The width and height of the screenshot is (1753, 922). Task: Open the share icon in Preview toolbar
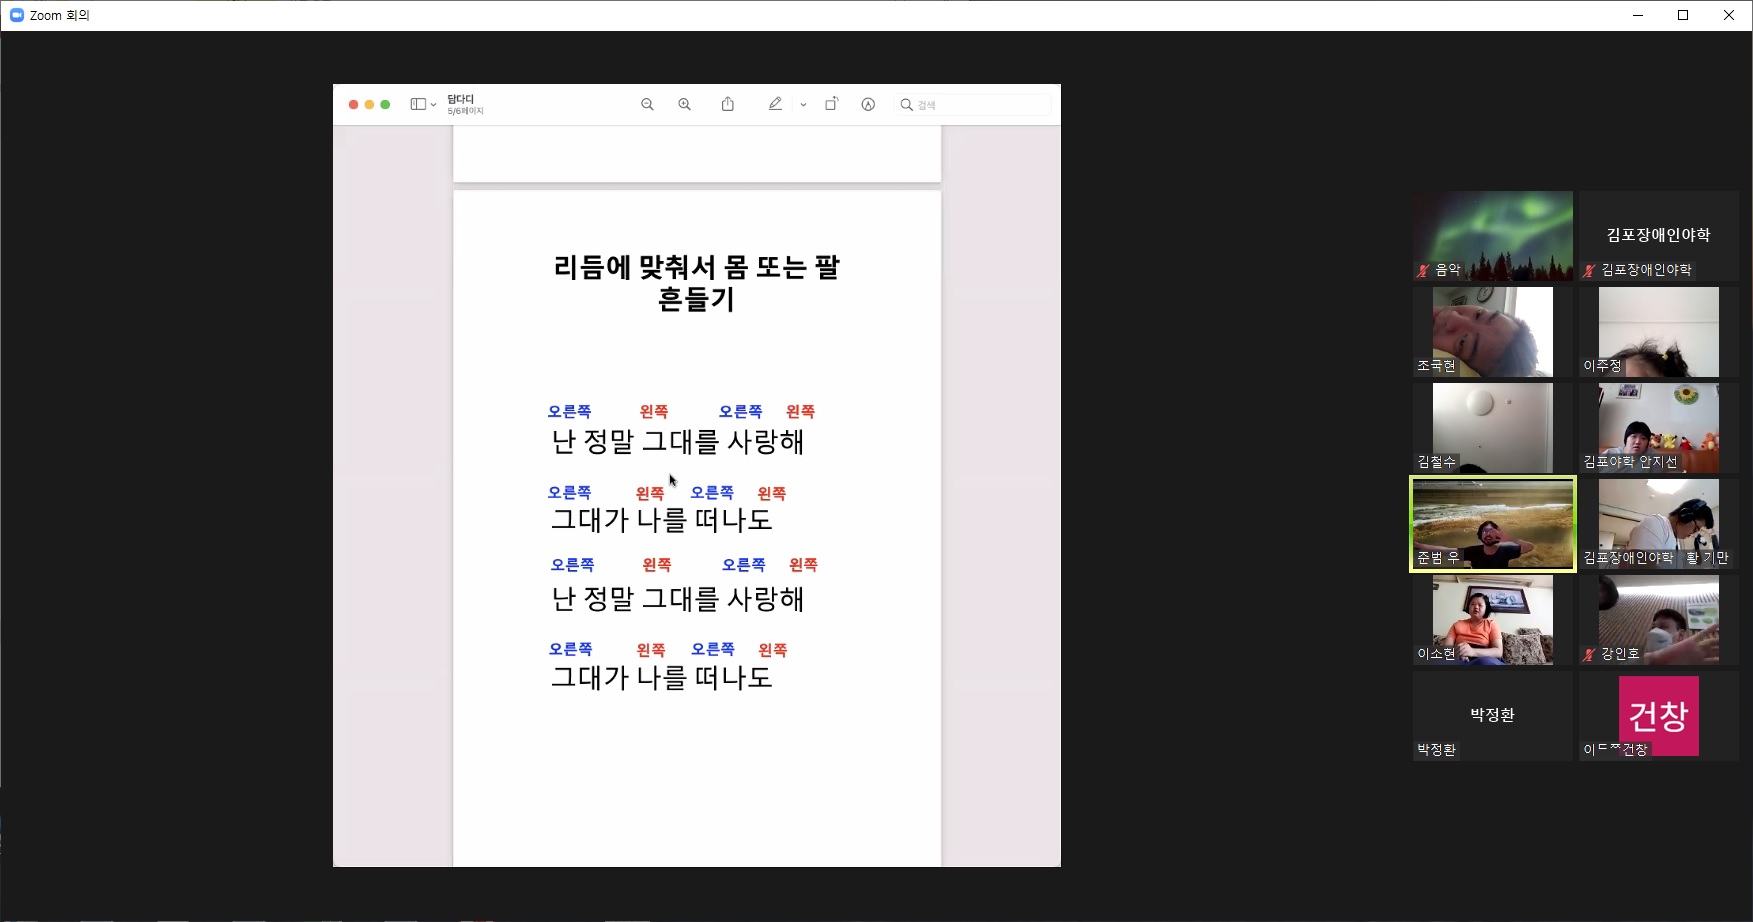(x=728, y=104)
